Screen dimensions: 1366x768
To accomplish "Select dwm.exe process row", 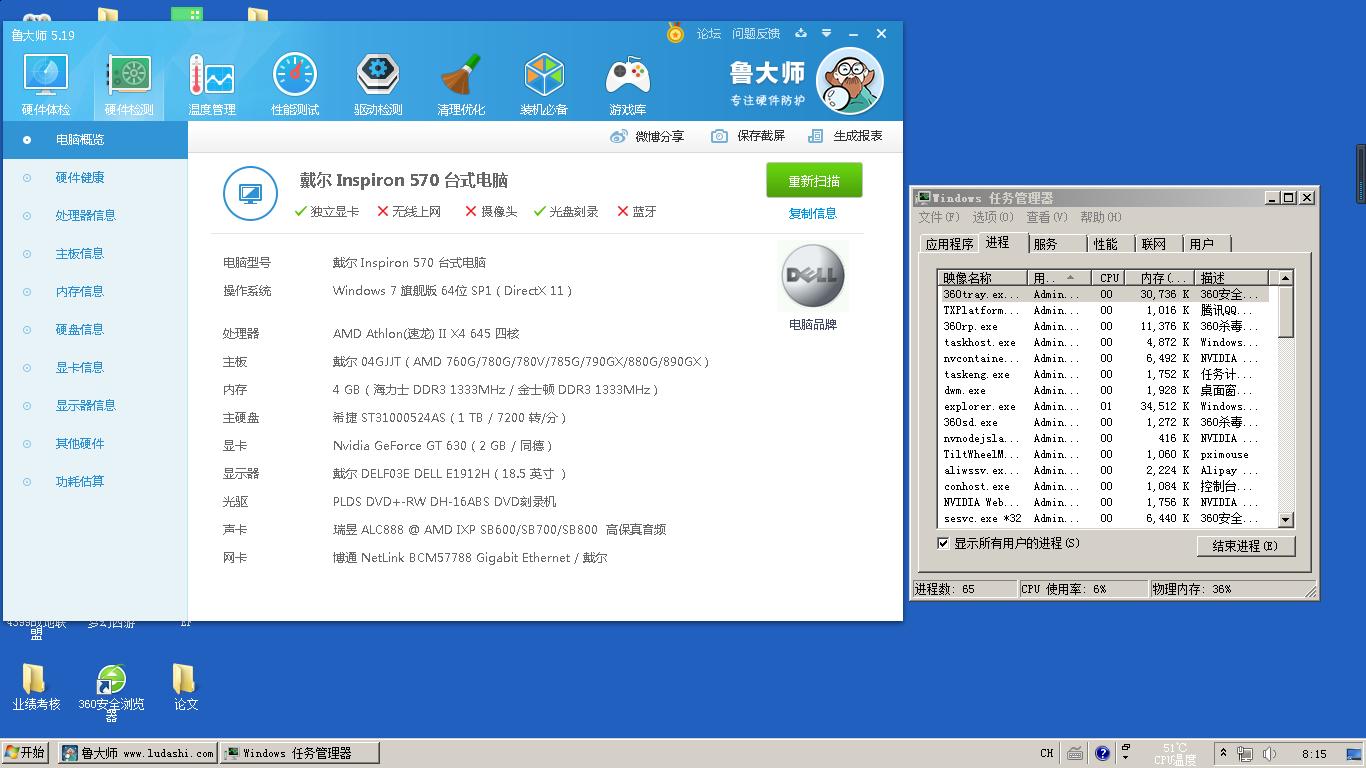I will point(1104,391).
